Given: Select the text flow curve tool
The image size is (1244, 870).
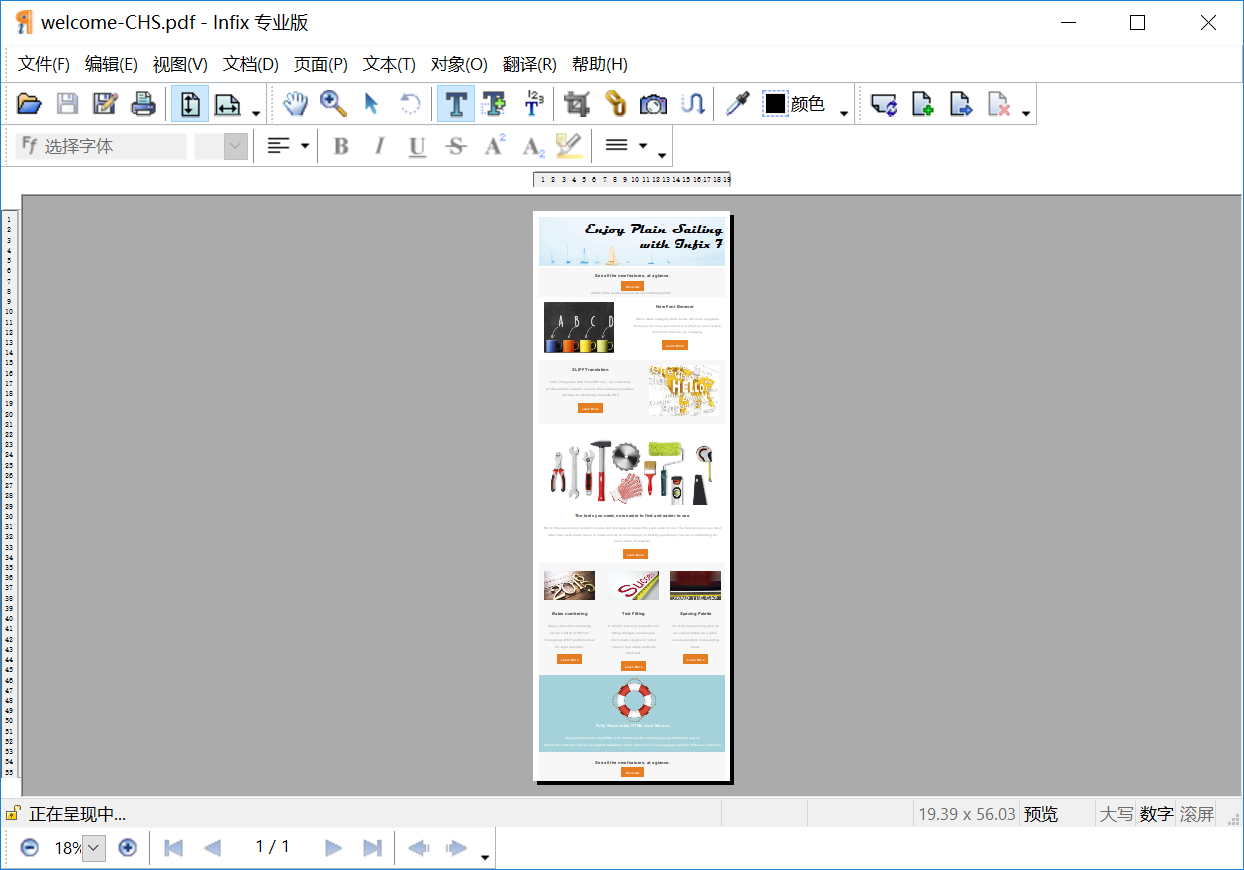Looking at the screenshot, I should (693, 104).
